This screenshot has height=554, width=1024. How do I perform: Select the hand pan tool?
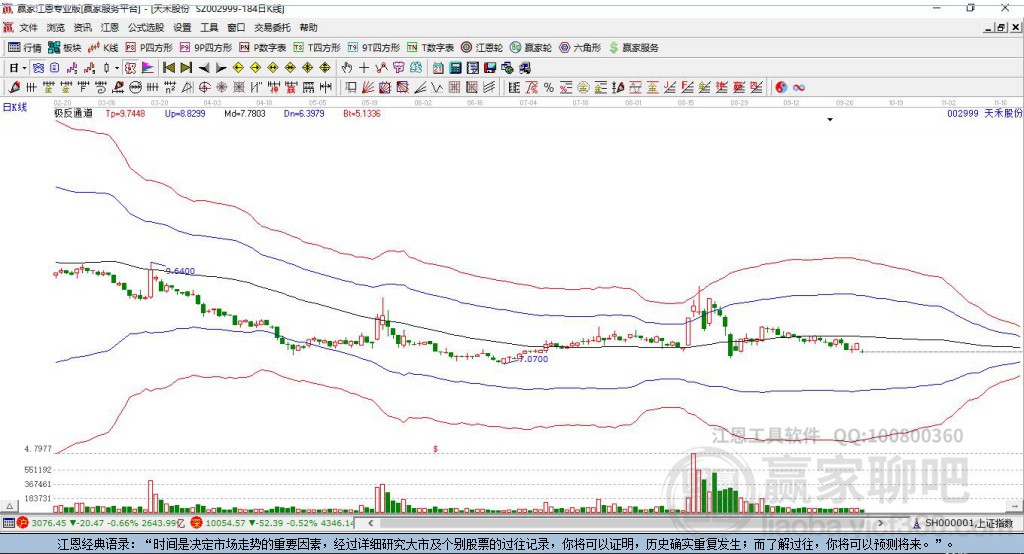coord(347,68)
